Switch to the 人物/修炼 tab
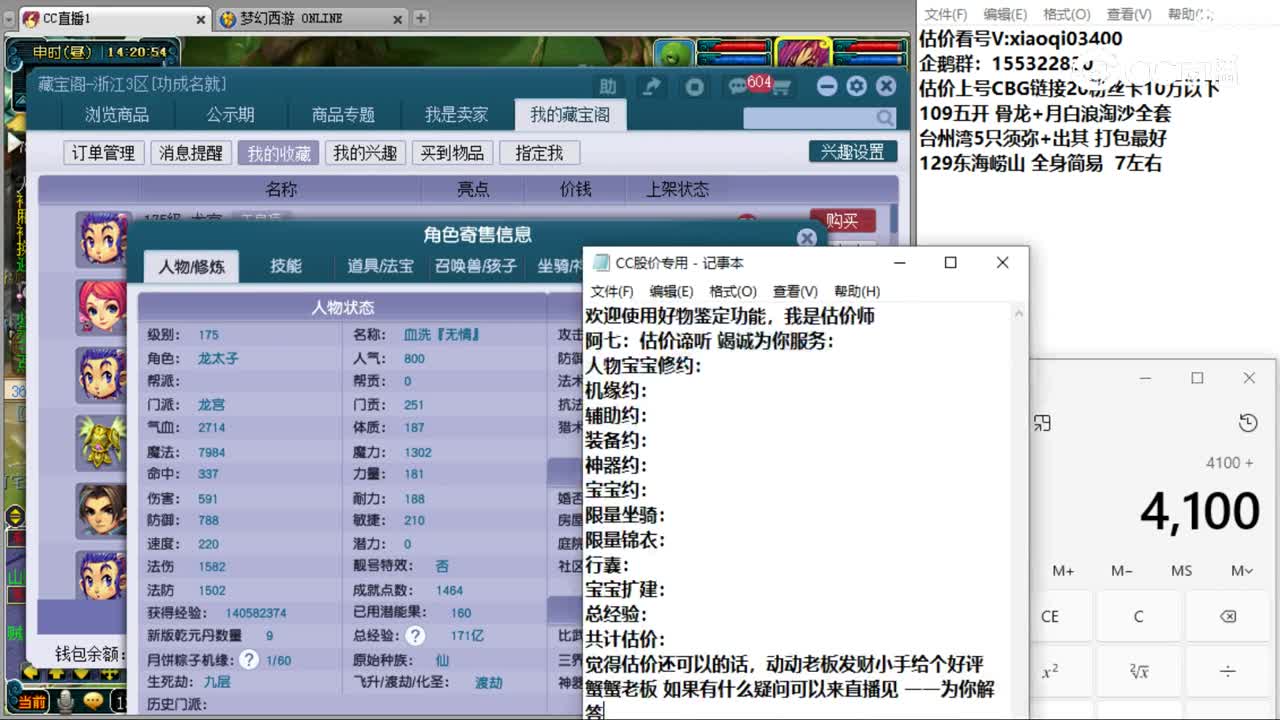Viewport: 1280px width, 720px height. click(192, 267)
